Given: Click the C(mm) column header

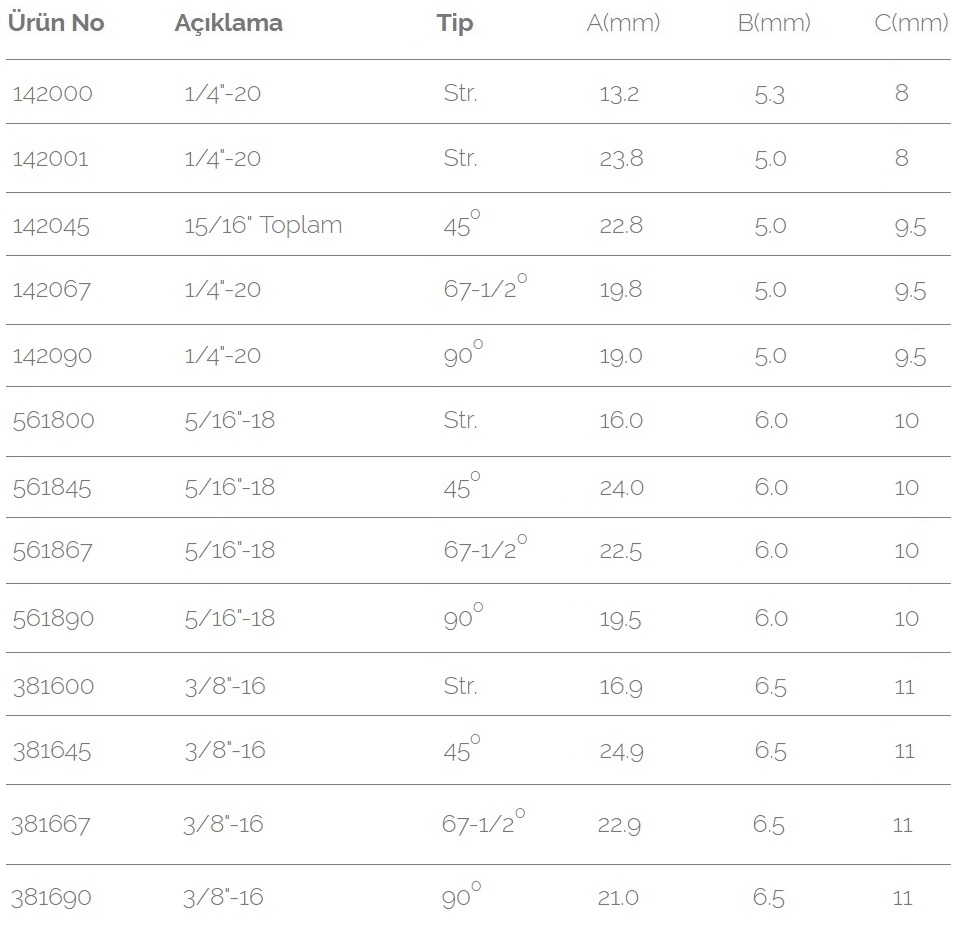Looking at the screenshot, I should pyautogui.click(x=910, y=23).
